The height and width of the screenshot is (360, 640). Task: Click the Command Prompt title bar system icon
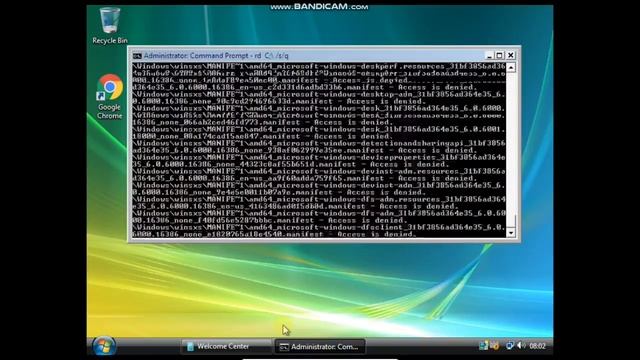(137, 56)
